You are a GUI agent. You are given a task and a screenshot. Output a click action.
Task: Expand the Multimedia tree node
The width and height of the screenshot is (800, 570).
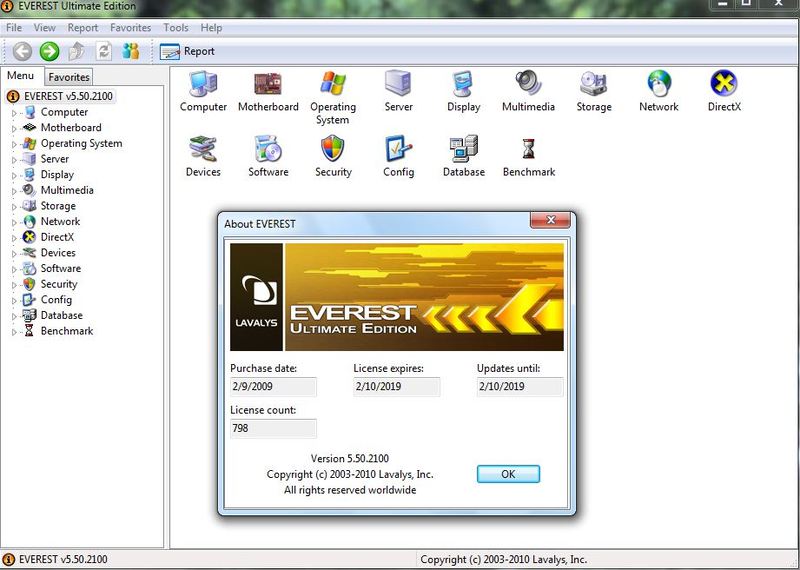pos(14,191)
